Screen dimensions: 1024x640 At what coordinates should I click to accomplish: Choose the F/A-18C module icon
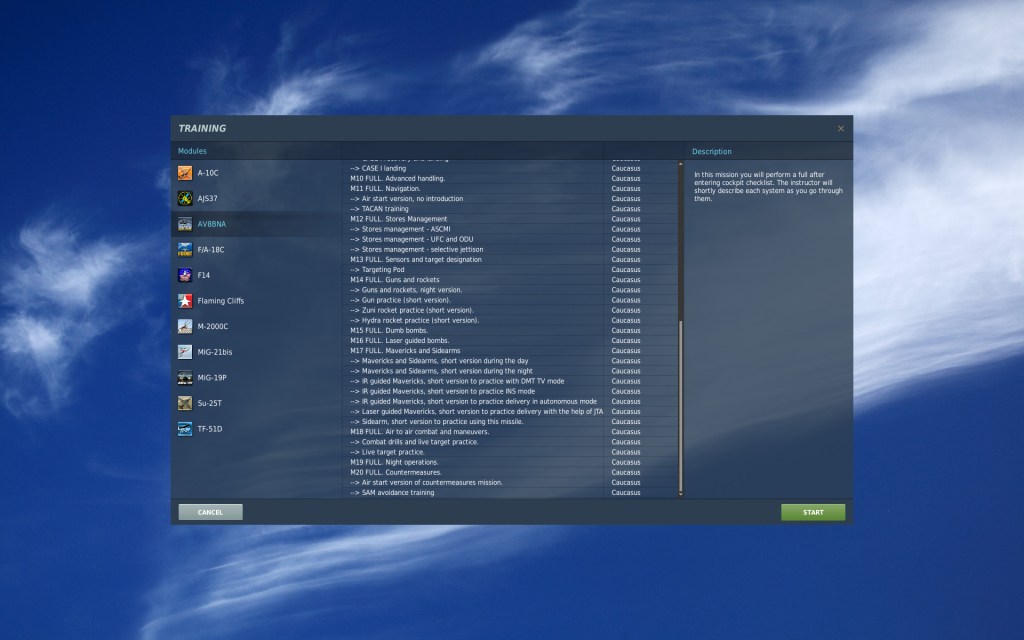185,249
